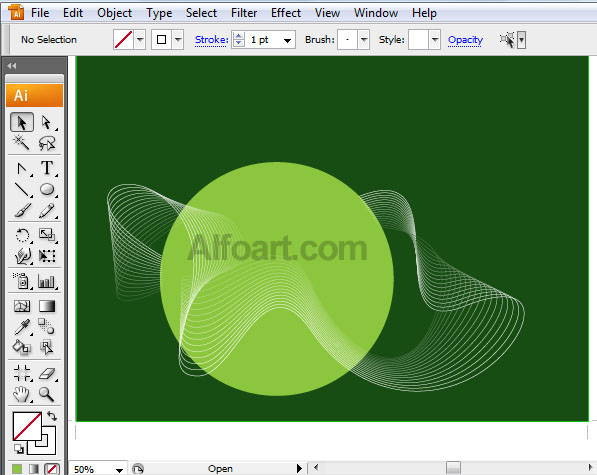
Task: Select the Magic Wand tool
Action: click(21, 143)
